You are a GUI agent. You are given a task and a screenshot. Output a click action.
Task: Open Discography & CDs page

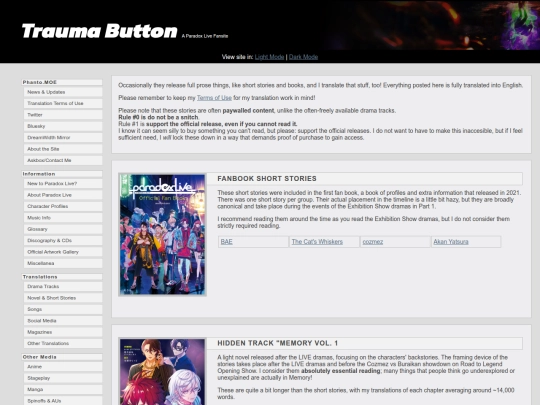[x=63, y=240]
